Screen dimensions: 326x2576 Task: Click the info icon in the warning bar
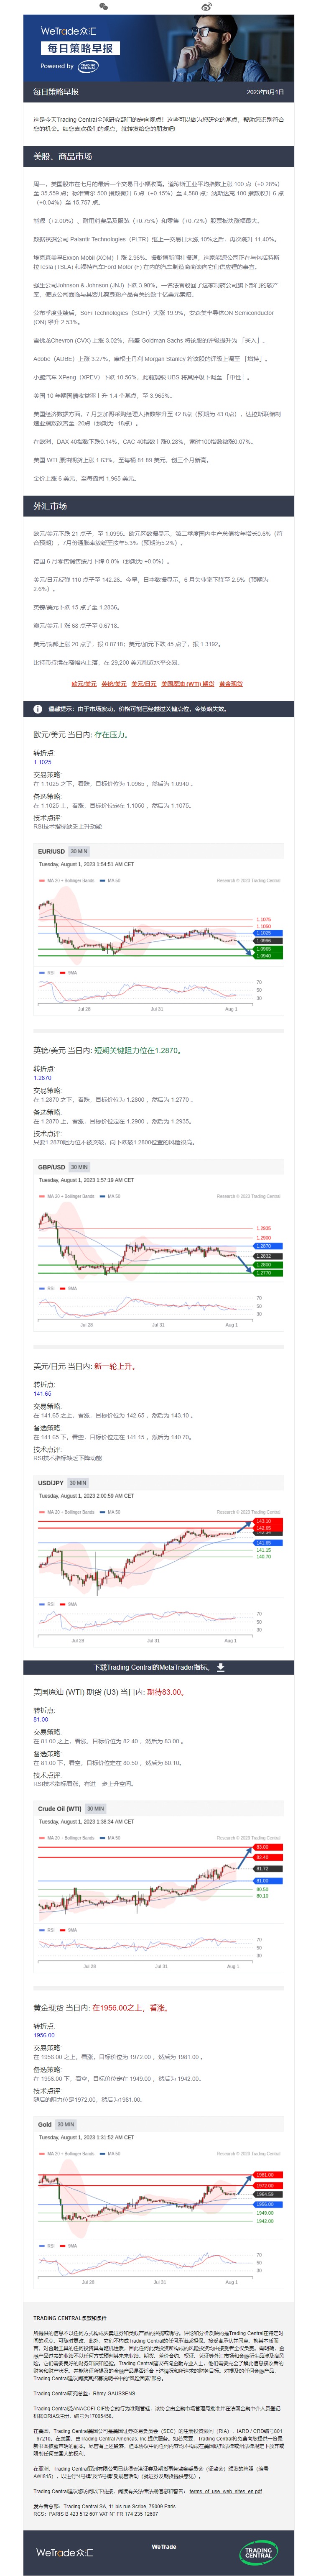[x=38, y=709]
